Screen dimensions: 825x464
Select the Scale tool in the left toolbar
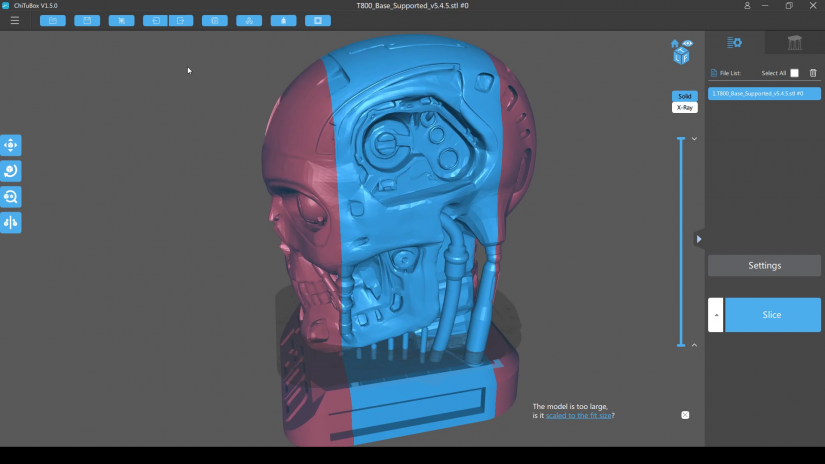click(x=11, y=197)
